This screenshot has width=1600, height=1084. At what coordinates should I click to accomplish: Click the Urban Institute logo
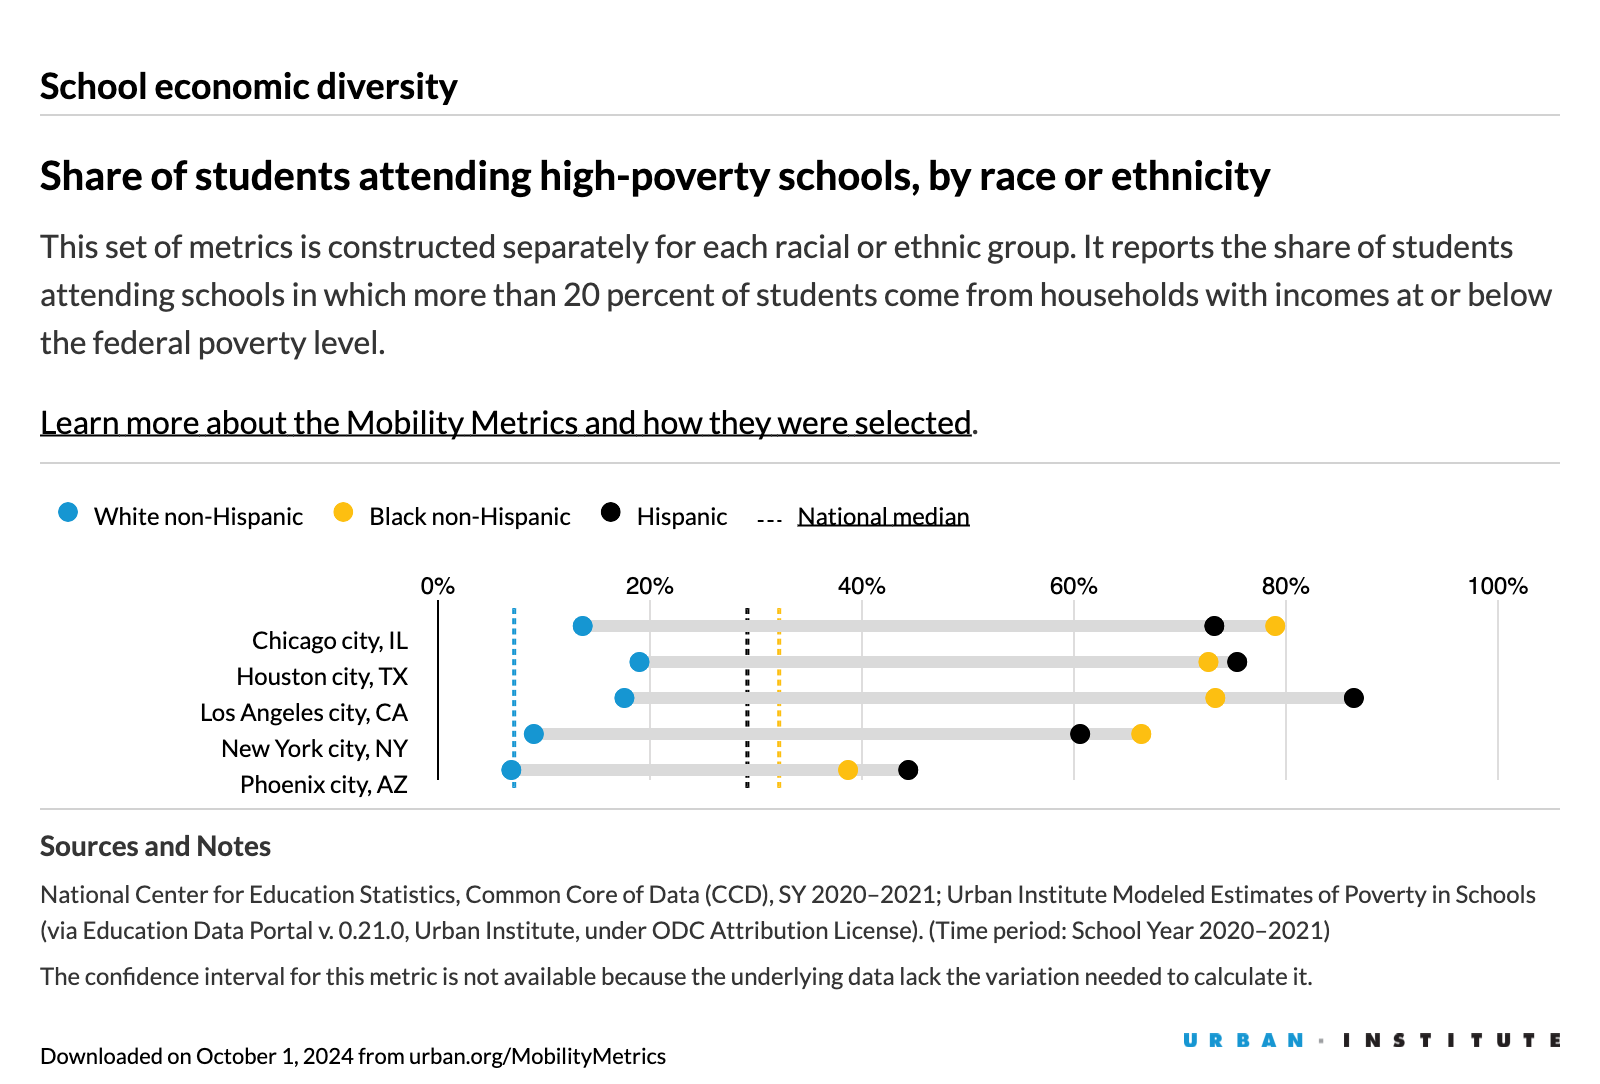(x=1371, y=1041)
